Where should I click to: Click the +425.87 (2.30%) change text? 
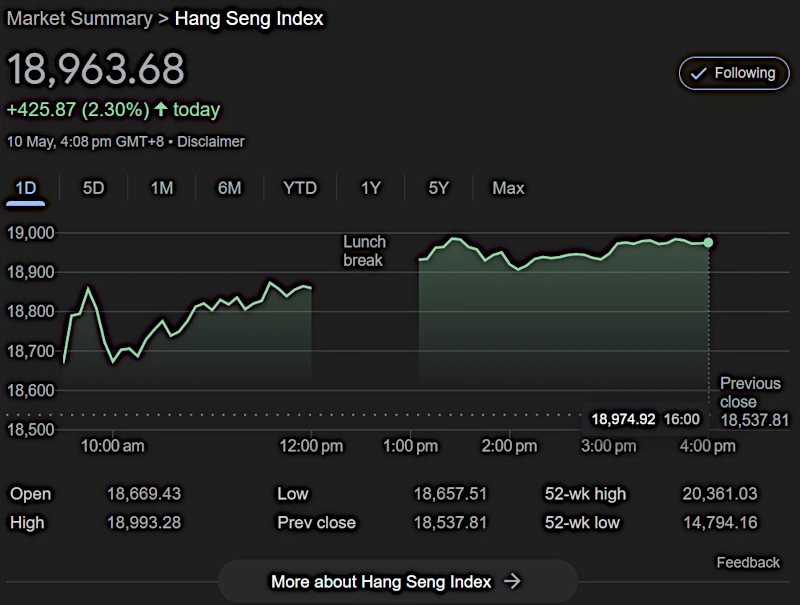point(78,110)
